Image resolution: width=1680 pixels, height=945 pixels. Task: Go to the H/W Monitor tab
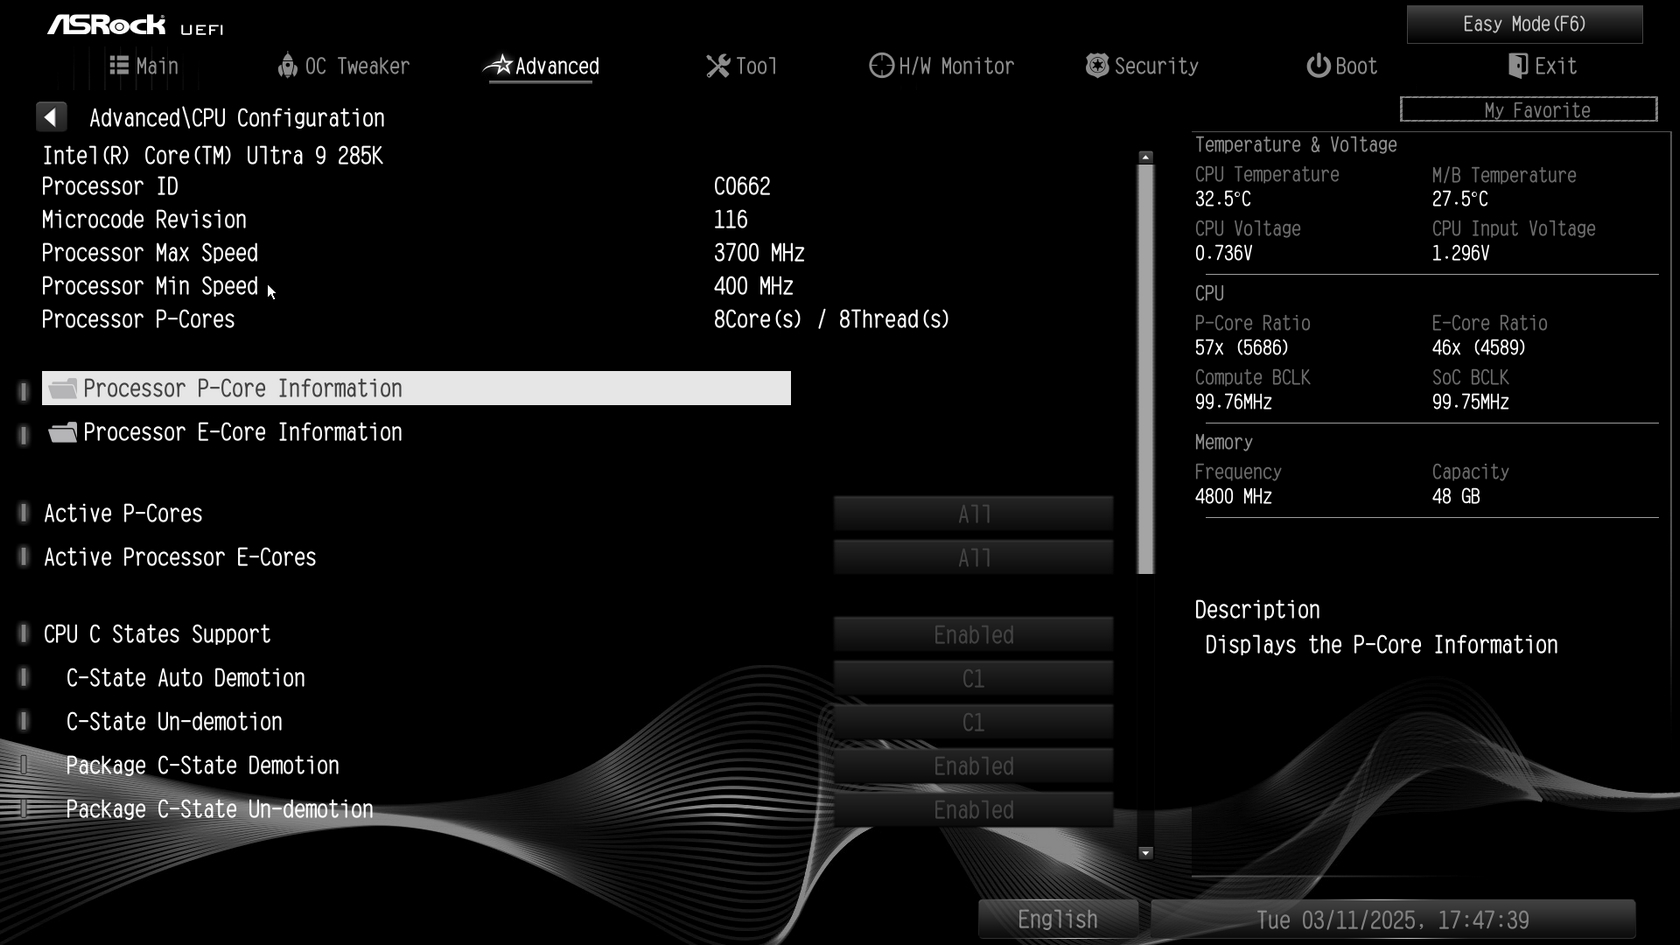pyautogui.click(x=942, y=66)
